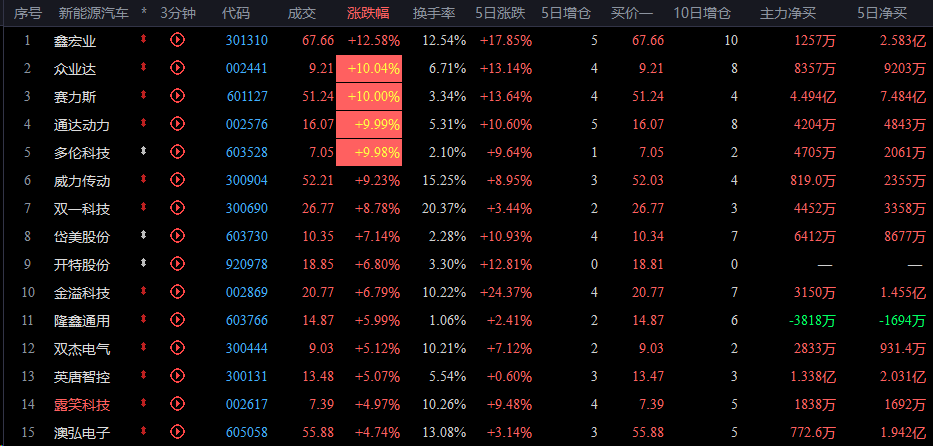Click red marker icon beside 露笑科技
This screenshot has height=446, width=933.
pyautogui.click(x=143, y=404)
